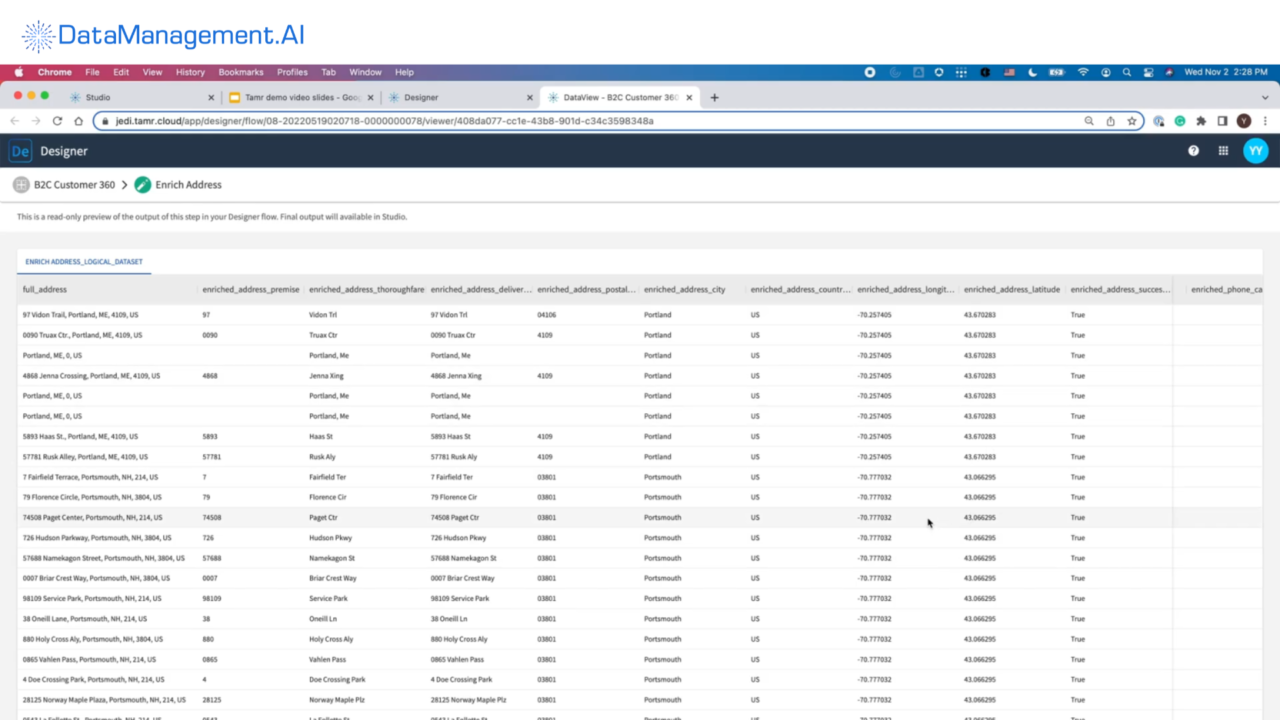Click the Enrich Address green pencil icon
Screen dimensions: 1280x720
point(143,185)
